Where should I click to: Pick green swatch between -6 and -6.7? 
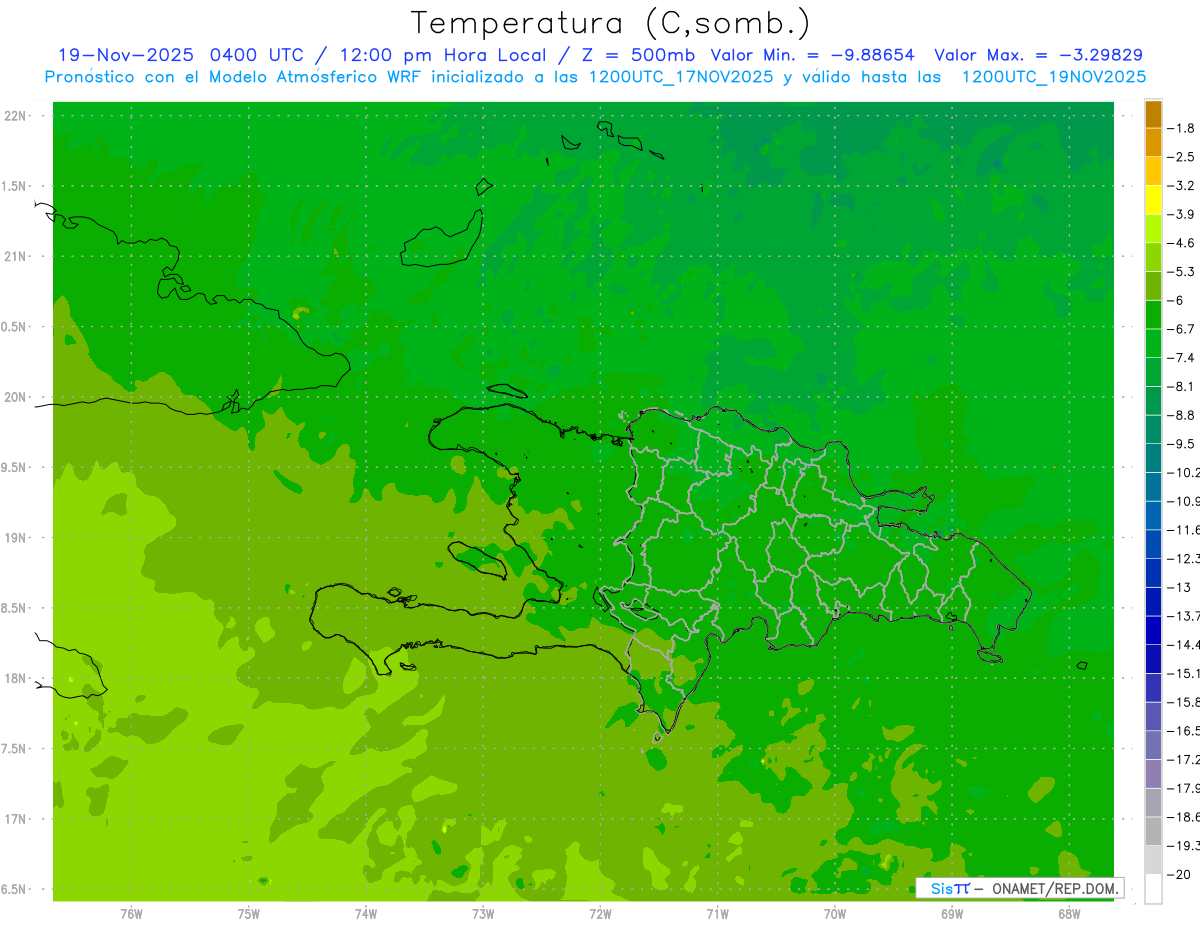[x=1153, y=314]
